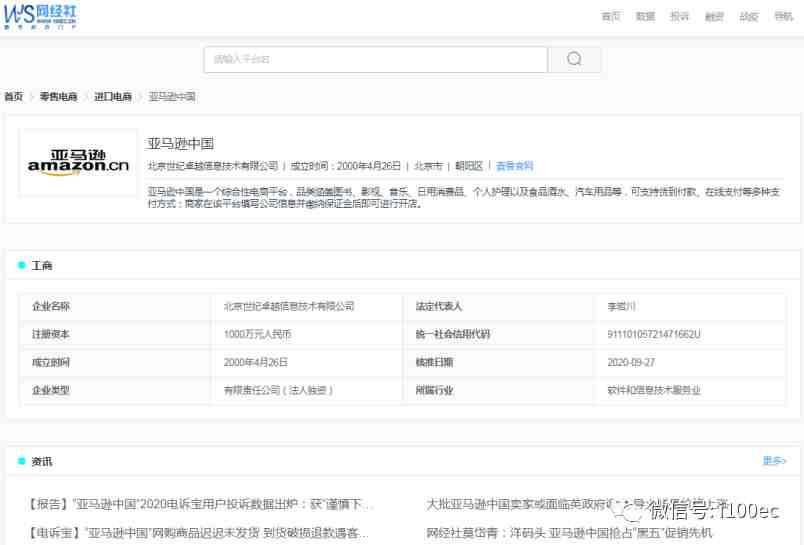Open 数据 in the top navigation
Screen dimensions: 804x545
(x=645, y=17)
